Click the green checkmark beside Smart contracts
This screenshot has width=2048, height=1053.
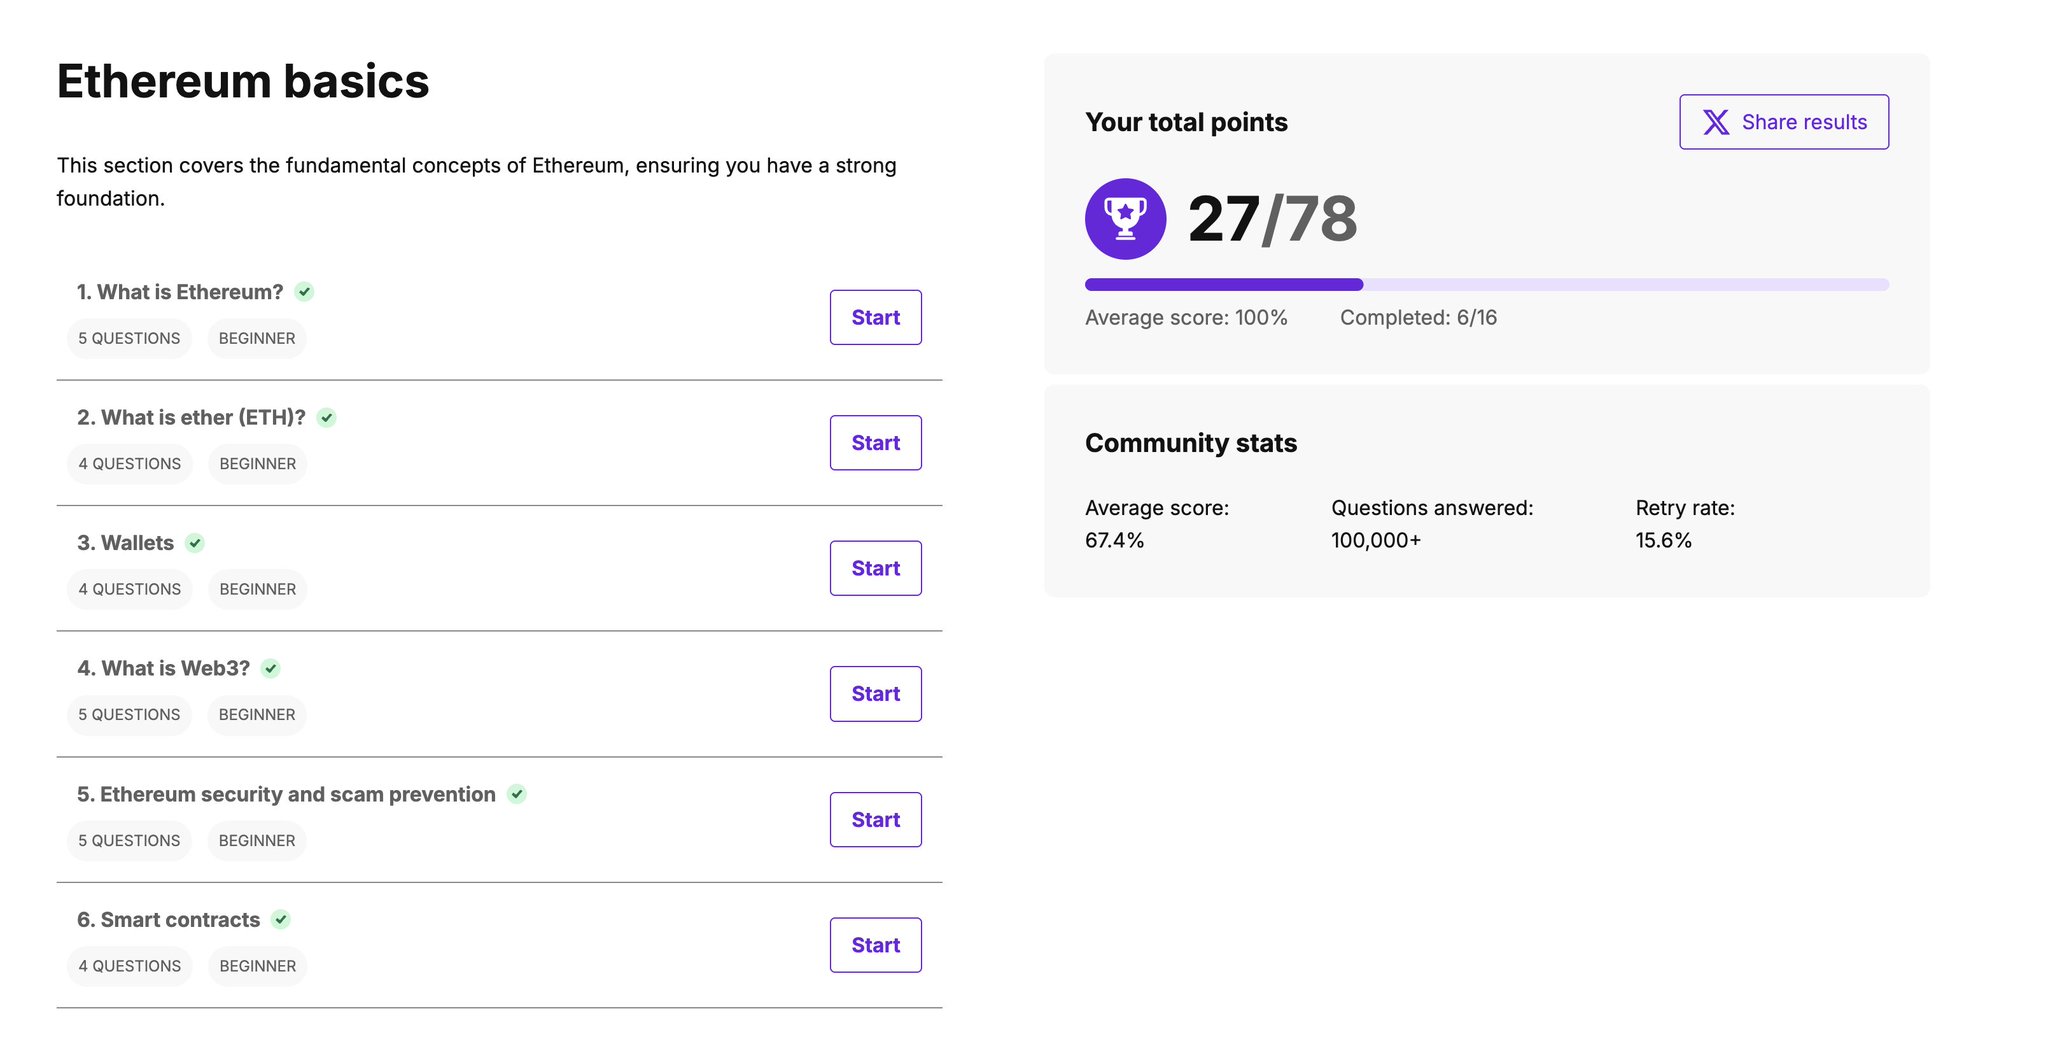click(x=281, y=920)
